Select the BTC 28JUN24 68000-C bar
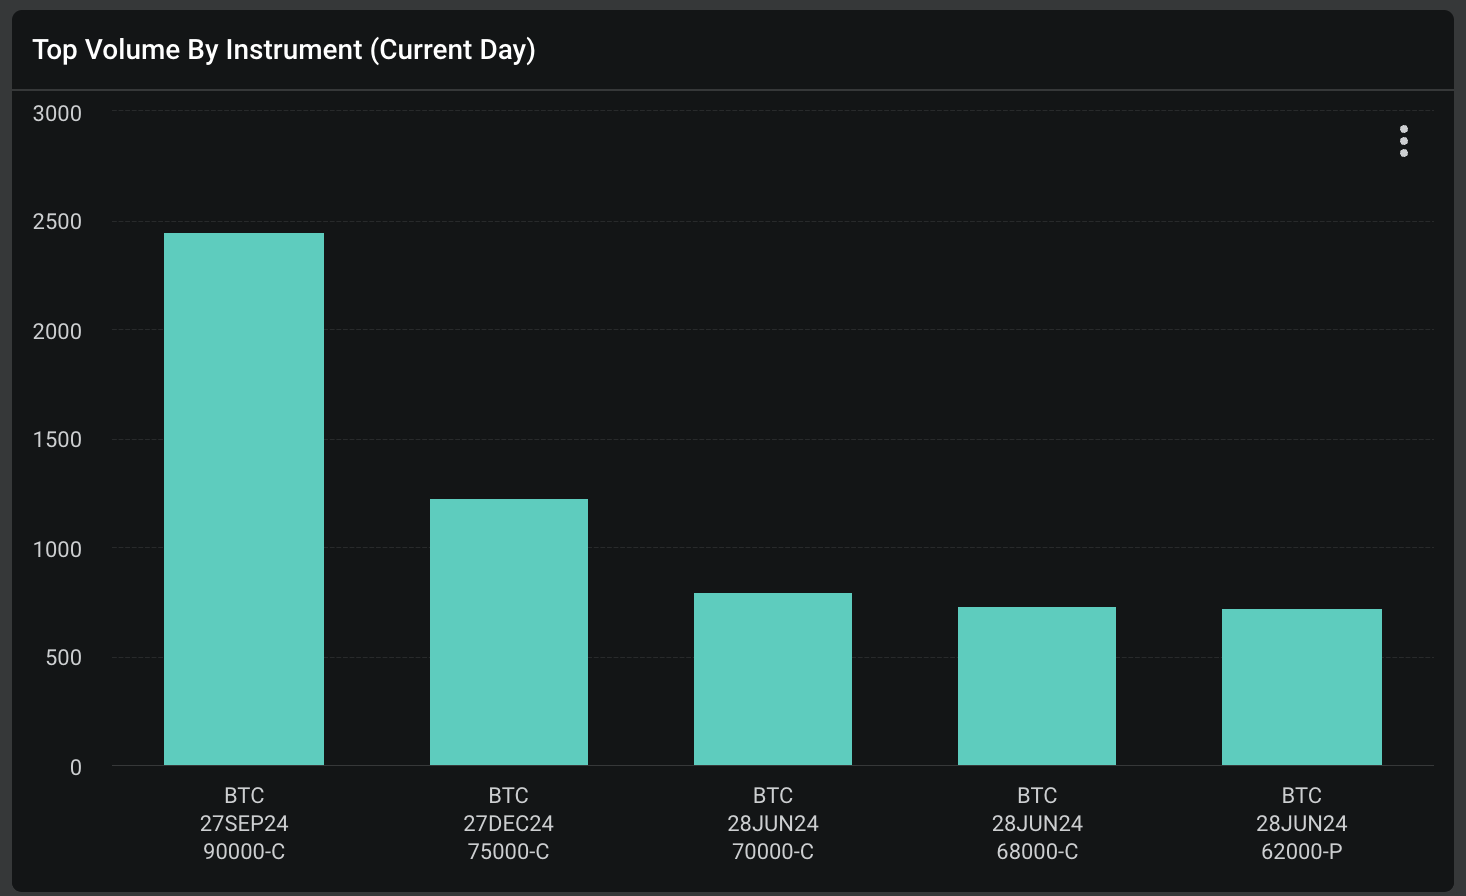This screenshot has height=896, width=1466. (1037, 686)
